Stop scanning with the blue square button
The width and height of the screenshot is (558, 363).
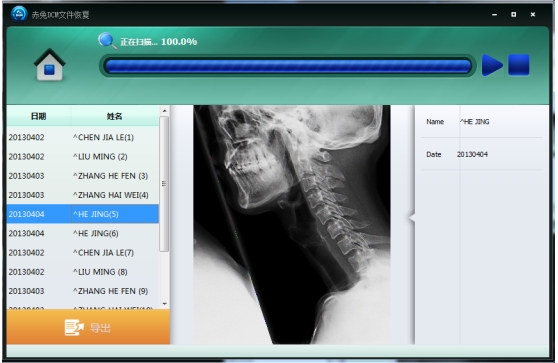(518, 65)
